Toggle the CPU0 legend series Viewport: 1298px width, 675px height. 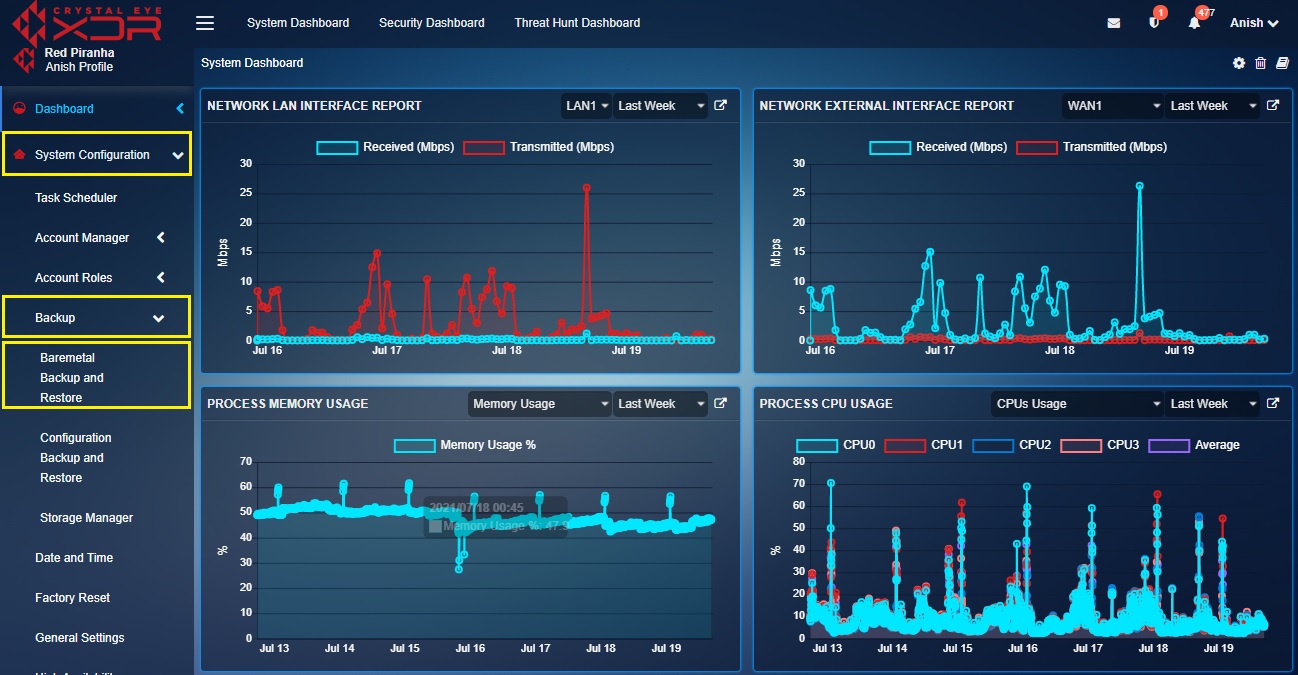[836, 445]
